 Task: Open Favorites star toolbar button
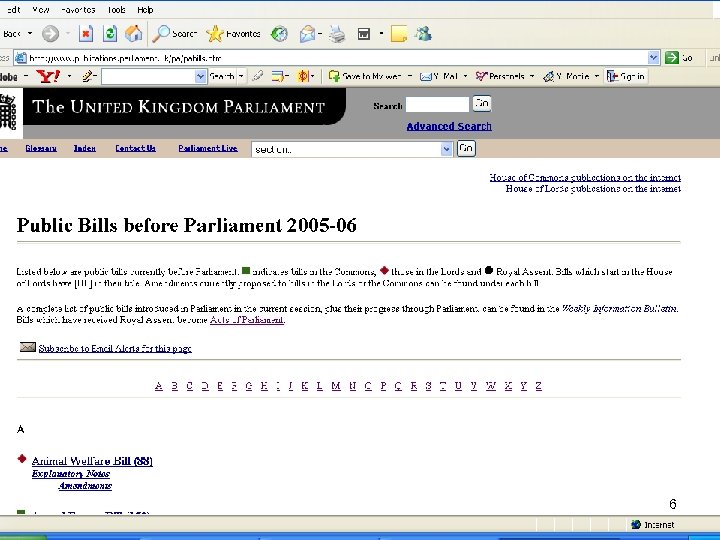tap(233, 34)
